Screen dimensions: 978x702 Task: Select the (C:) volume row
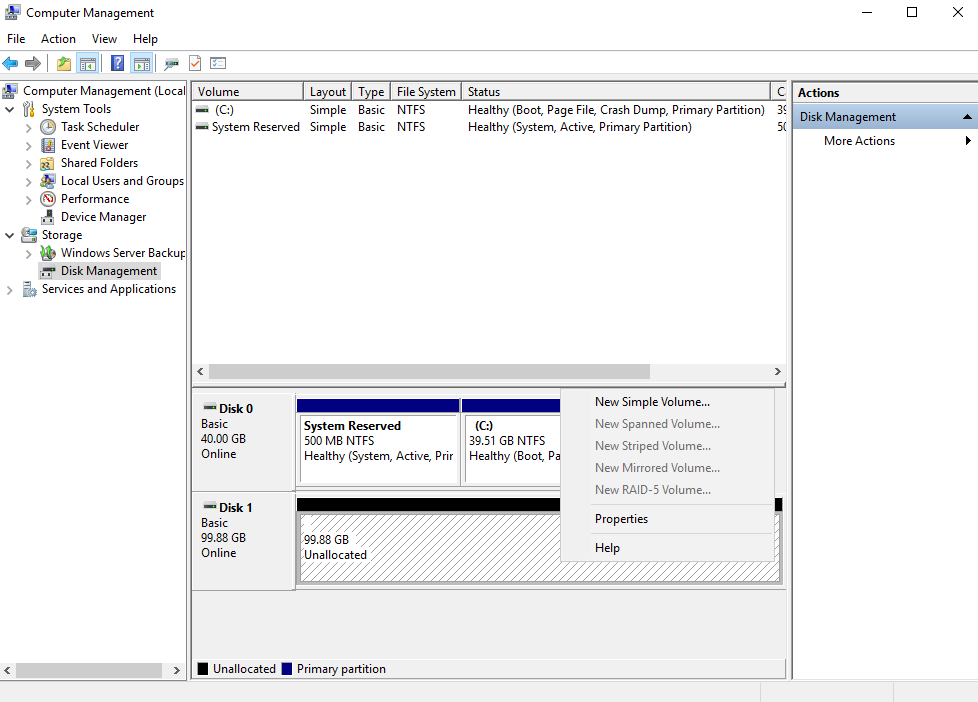490,110
